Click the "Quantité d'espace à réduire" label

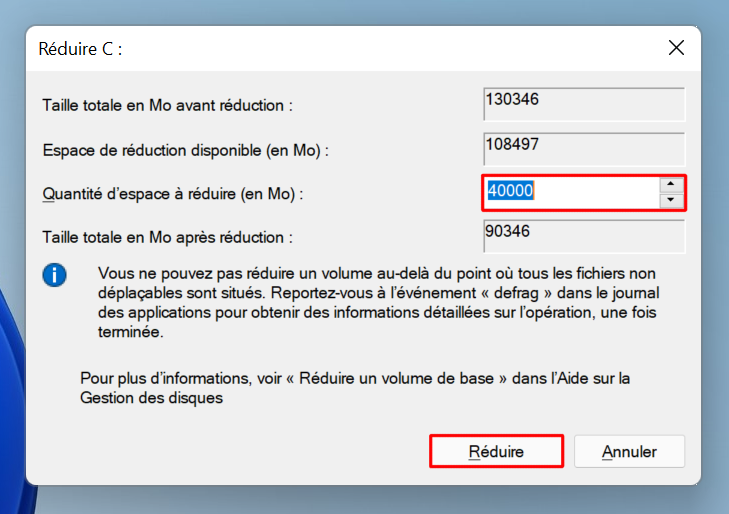click(172, 194)
